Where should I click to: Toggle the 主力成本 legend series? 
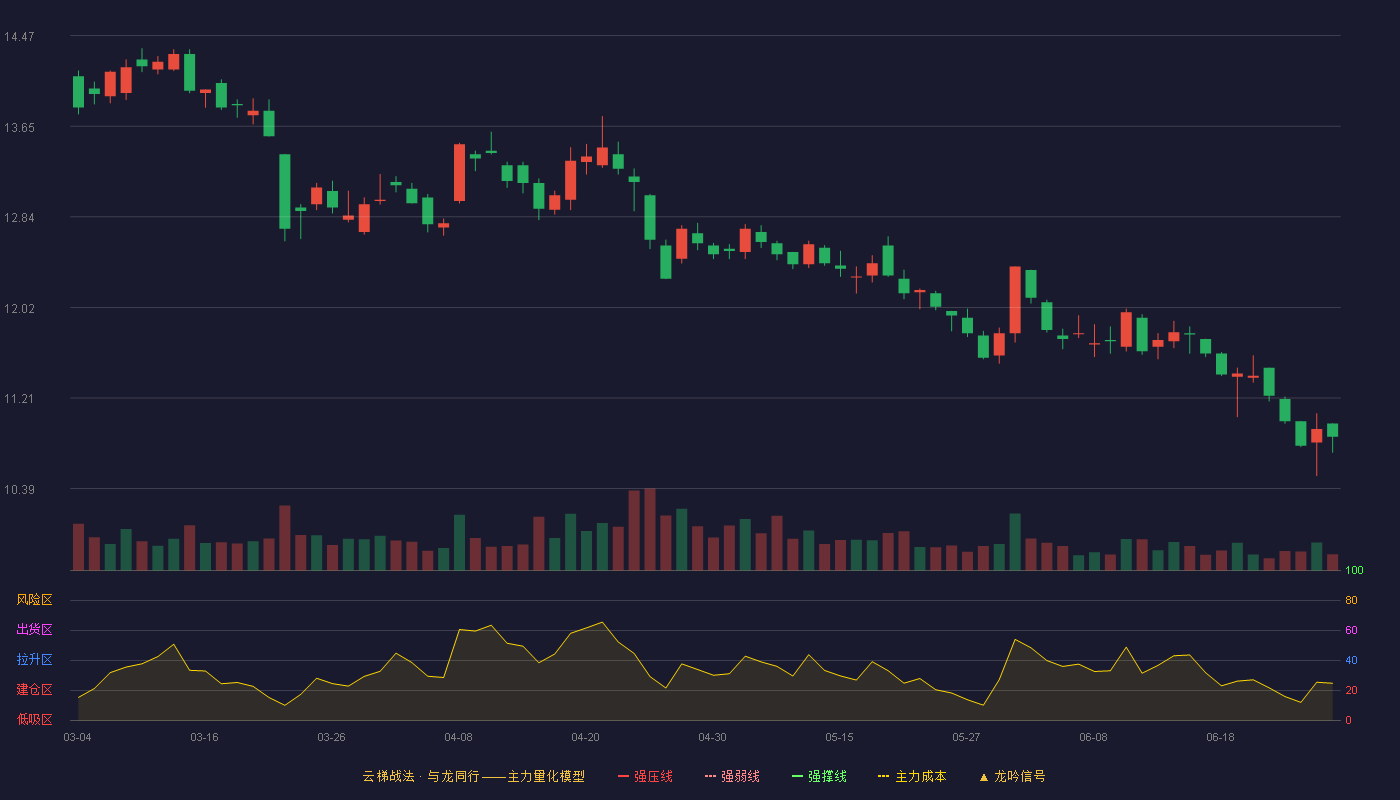912,776
